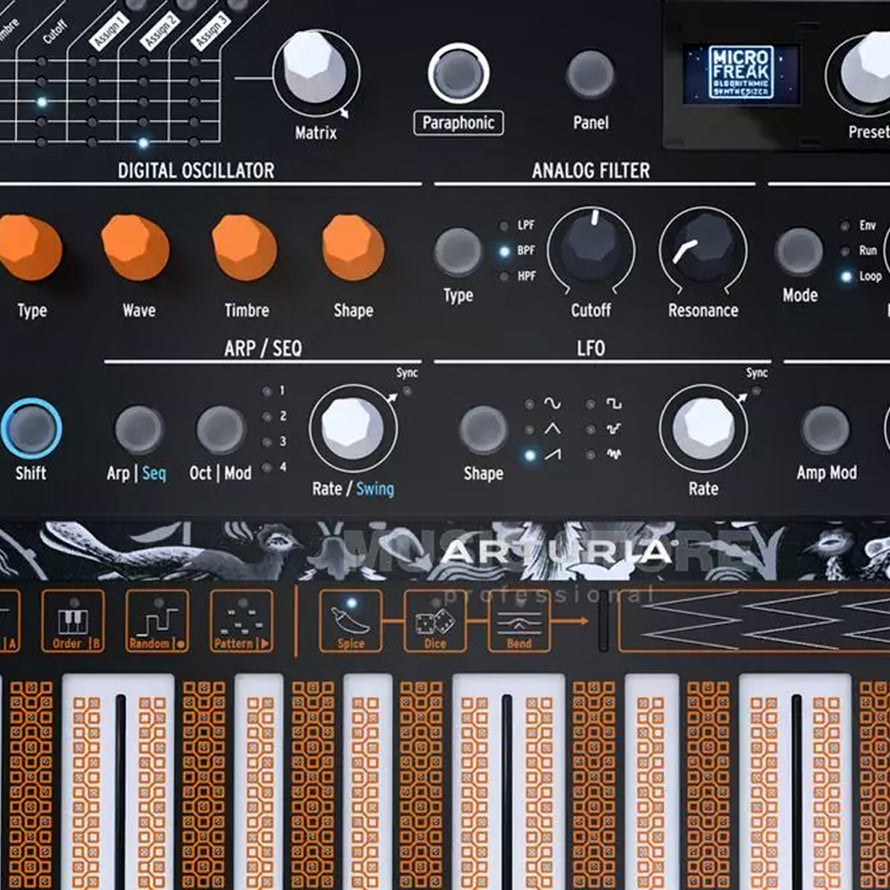Select octave range 3 indicator
This screenshot has width=890, height=890.
coord(267,442)
